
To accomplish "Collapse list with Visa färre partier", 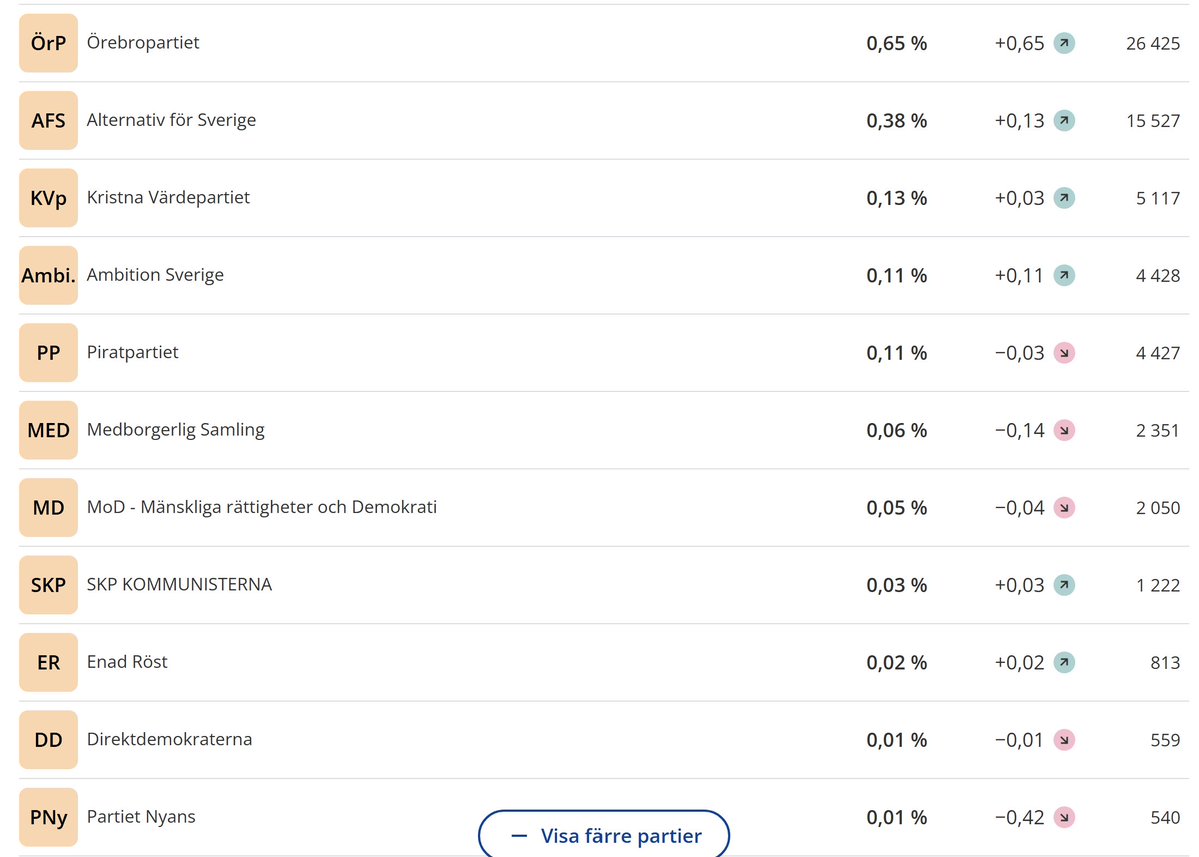I will coord(604,835).
